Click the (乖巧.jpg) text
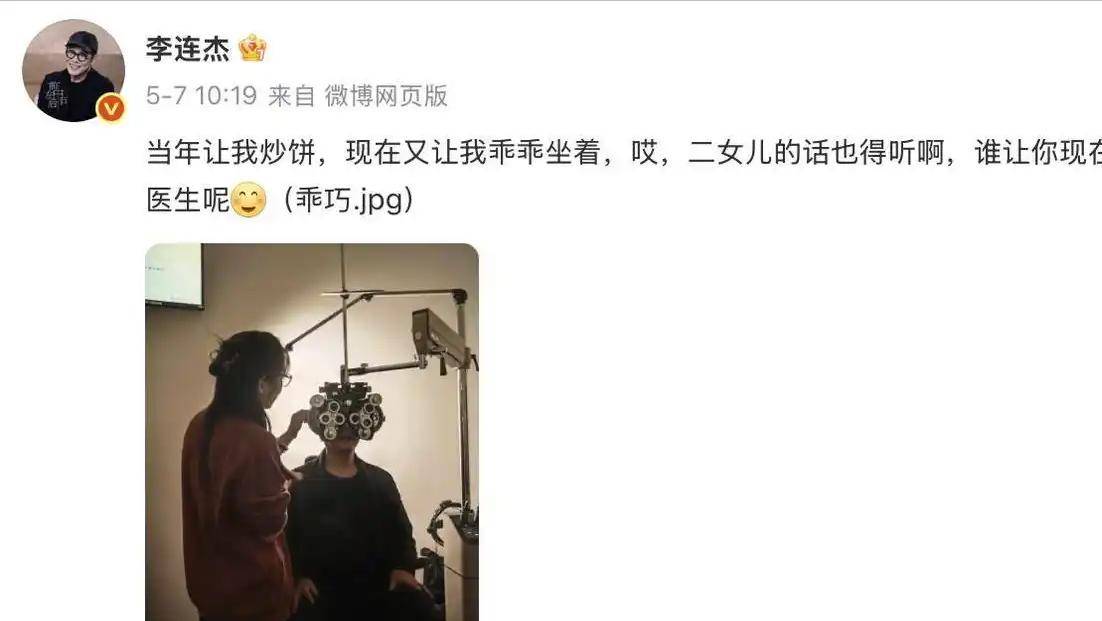The image size is (1102, 621). click(x=349, y=200)
